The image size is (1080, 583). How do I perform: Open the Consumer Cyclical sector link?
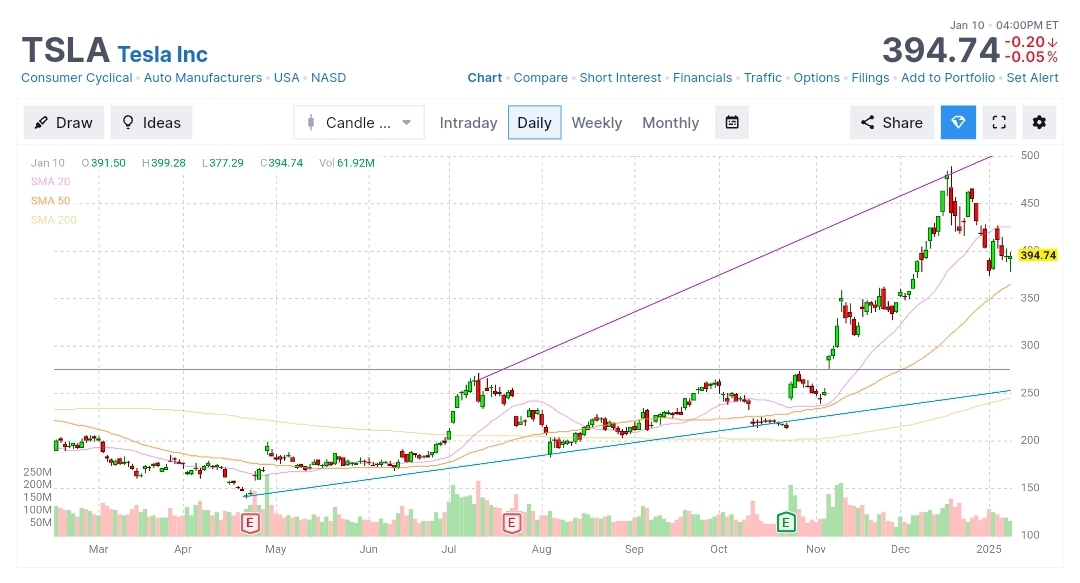pyautogui.click(x=76, y=78)
